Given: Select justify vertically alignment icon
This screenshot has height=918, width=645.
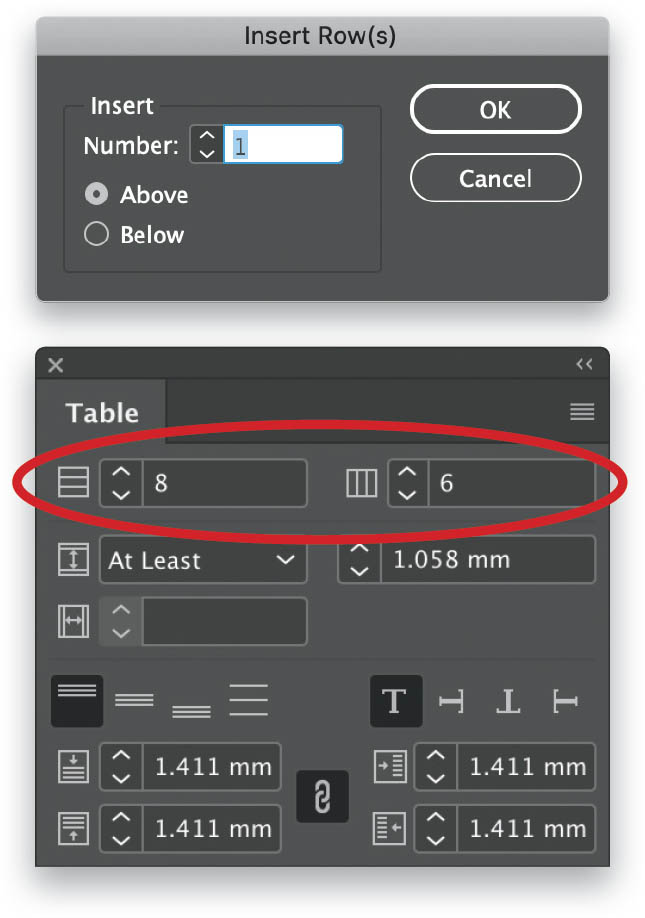Looking at the screenshot, I should point(249,700).
